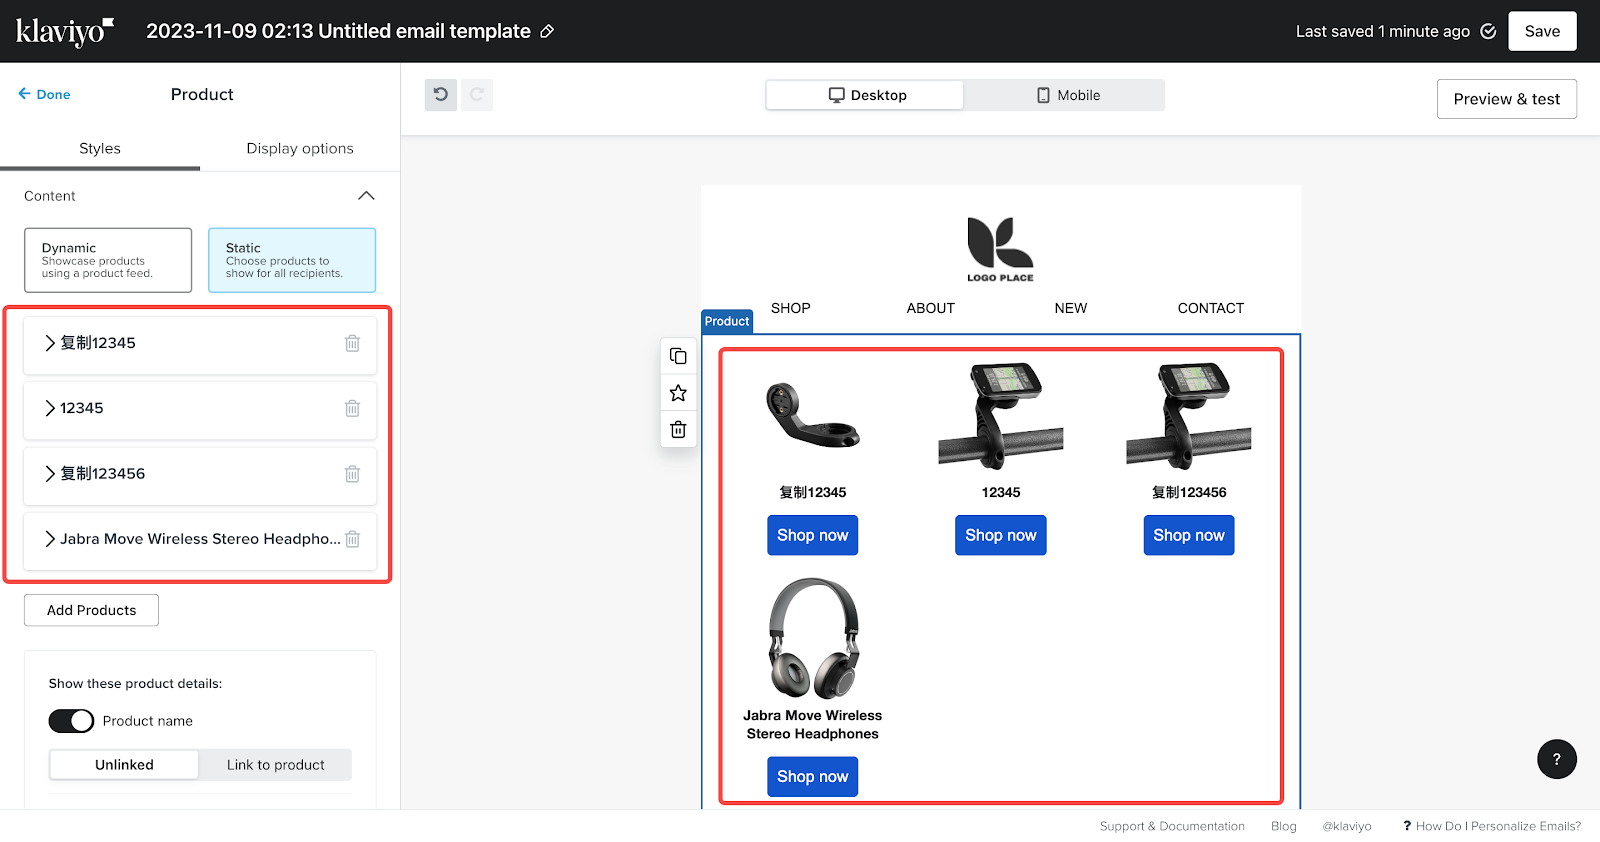Toggle the Product name switch
Screen dimensions: 1600x842
coord(71,721)
